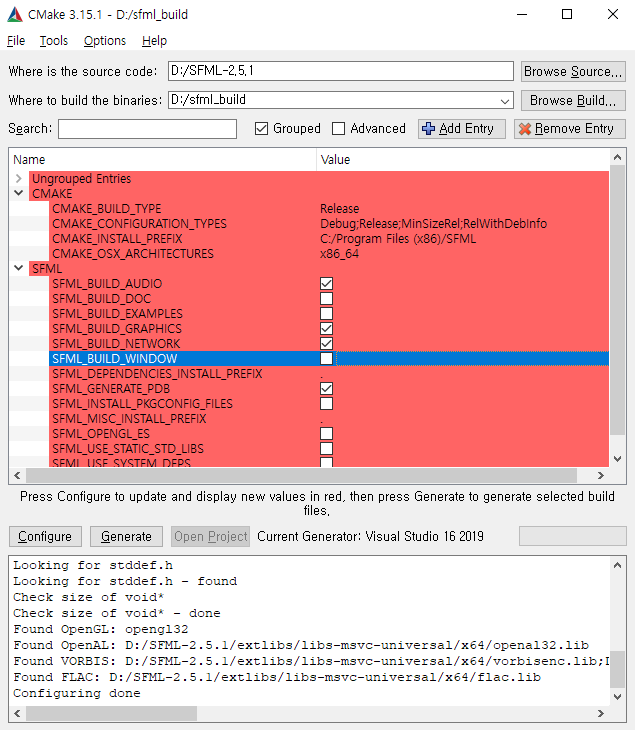The height and width of the screenshot is (730, 635).
Task: Click the Configure button
Action: click(45, 536)
